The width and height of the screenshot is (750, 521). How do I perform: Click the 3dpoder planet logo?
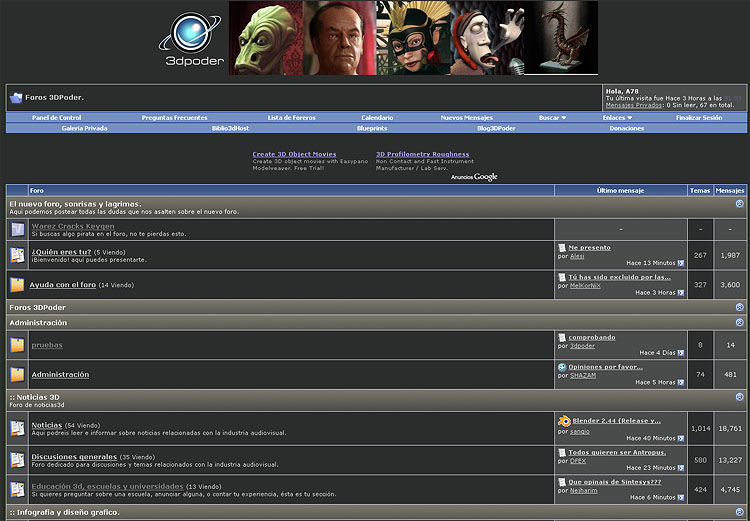pos(191,39)
